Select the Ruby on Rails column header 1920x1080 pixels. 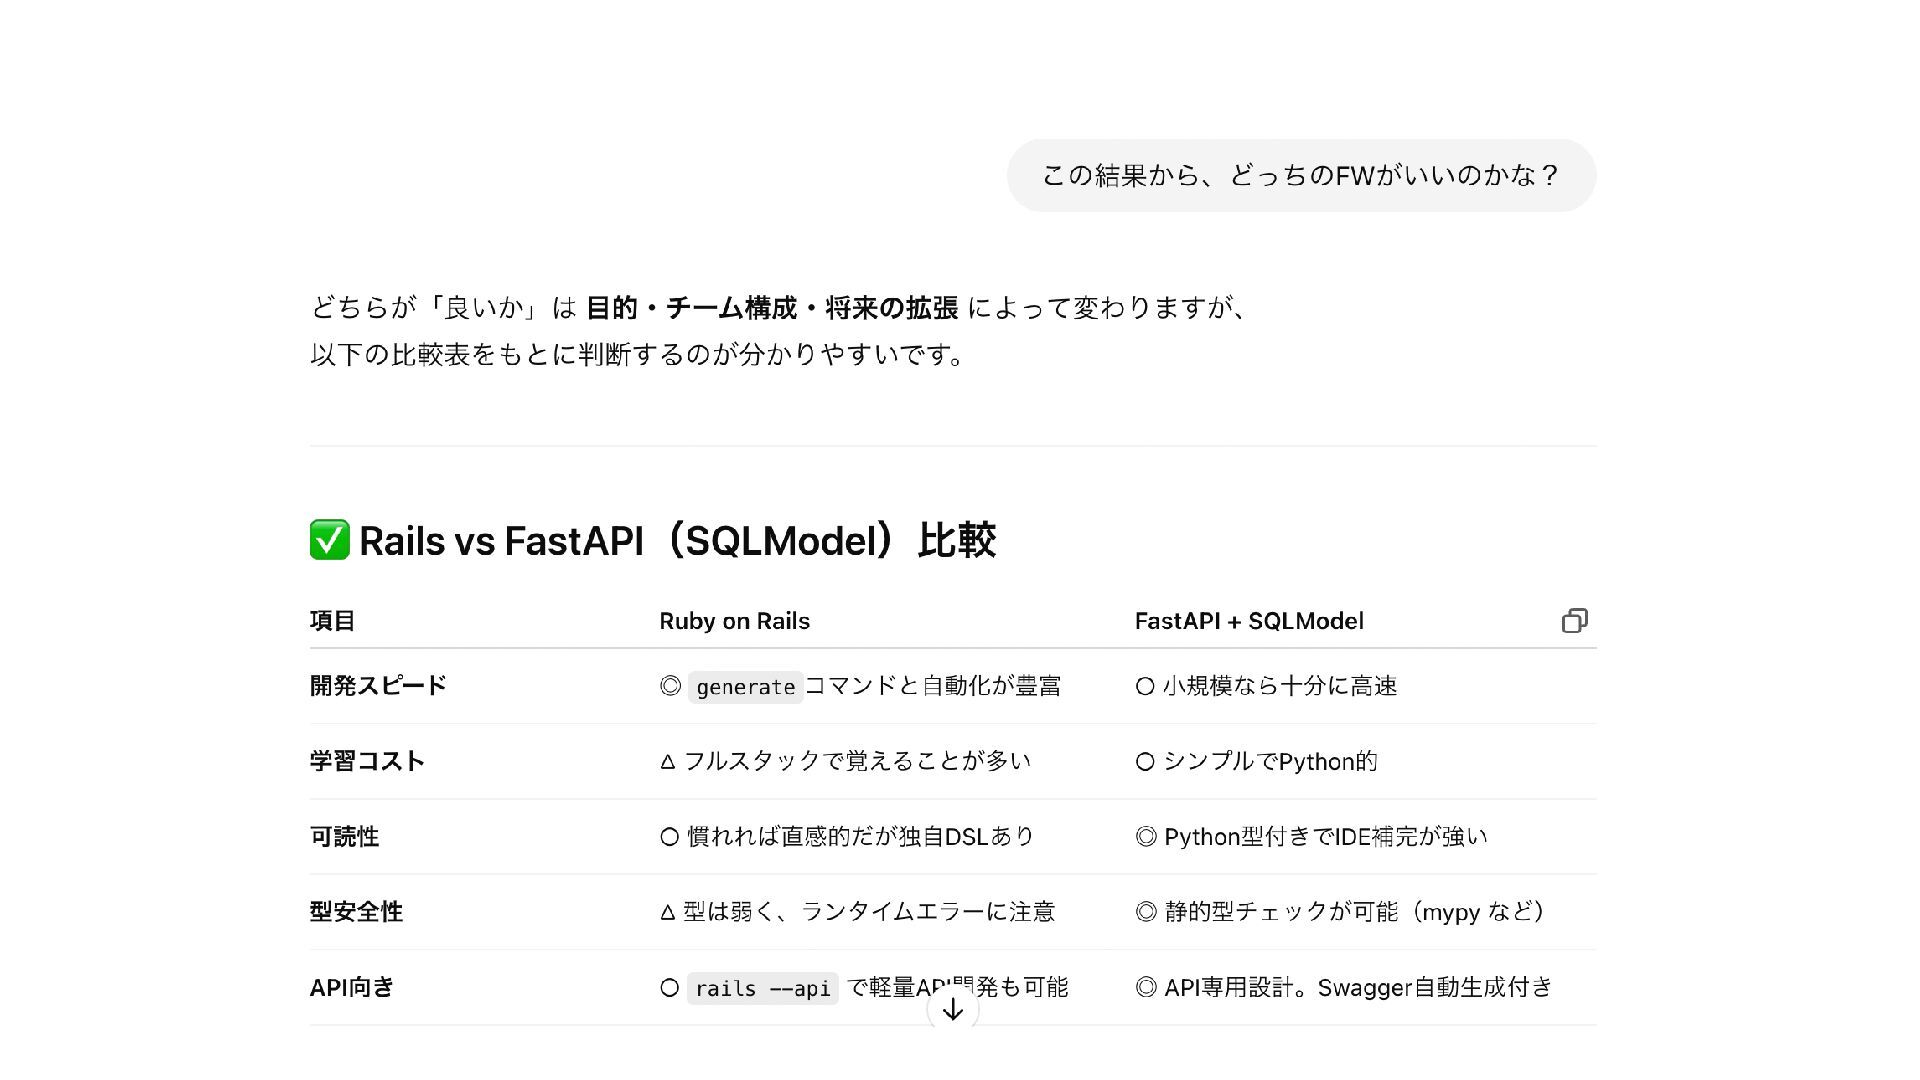click(x=734, y=621)
